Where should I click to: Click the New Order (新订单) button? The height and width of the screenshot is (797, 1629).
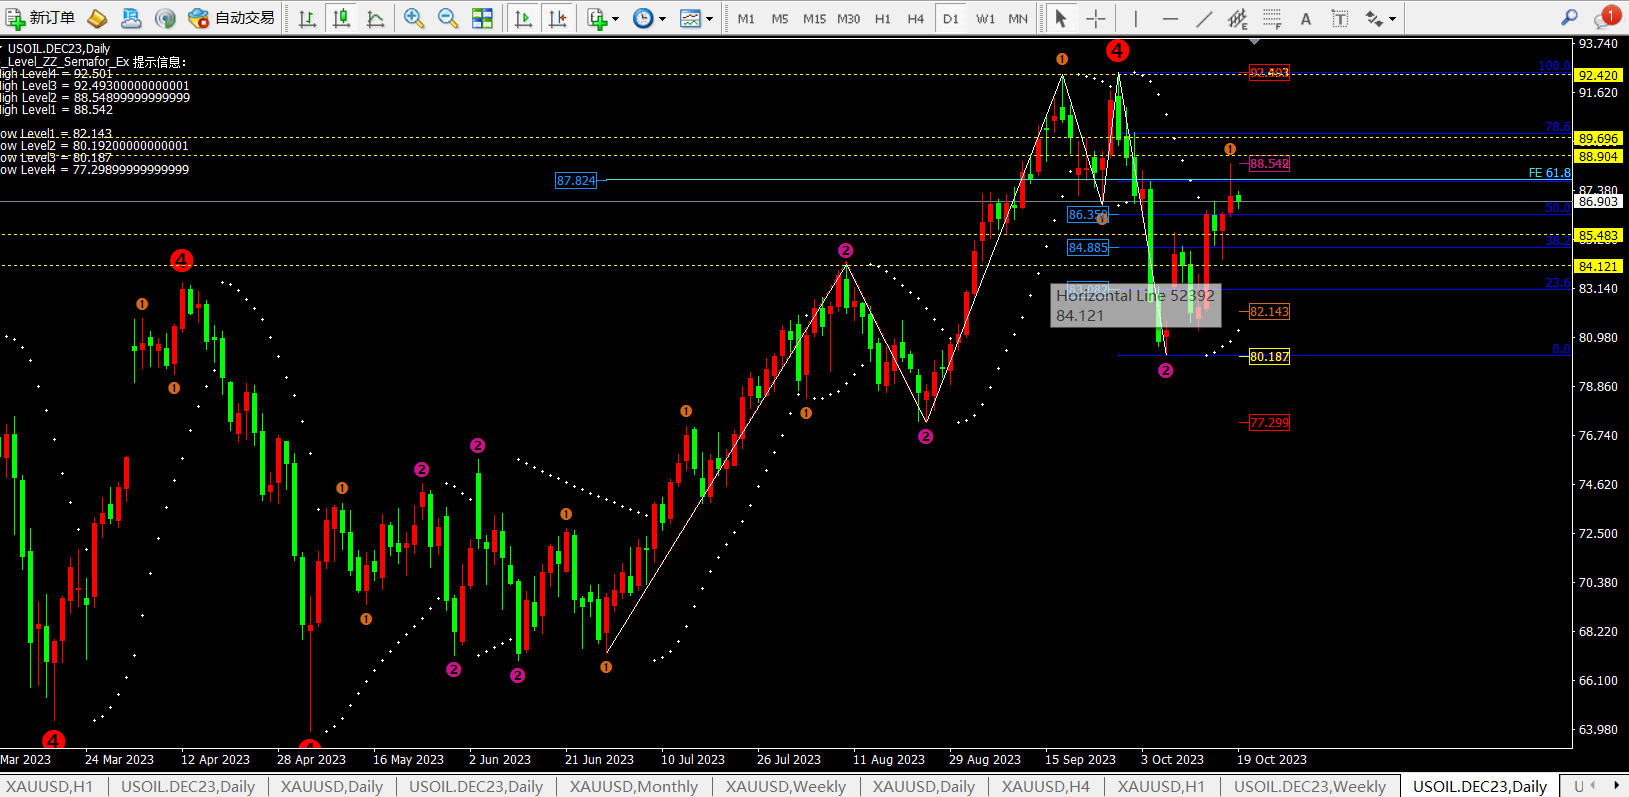[40, 18]
